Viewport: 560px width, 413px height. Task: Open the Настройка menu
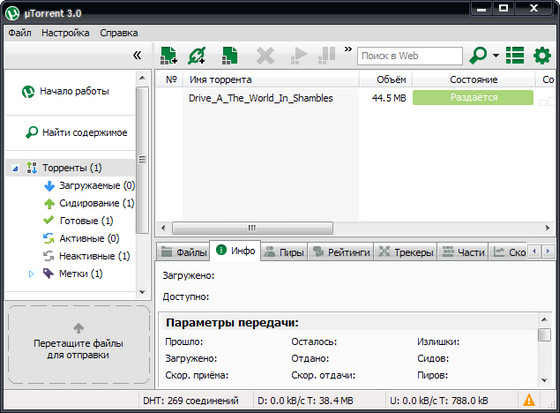pyautogui.click(x=65, y=33)
